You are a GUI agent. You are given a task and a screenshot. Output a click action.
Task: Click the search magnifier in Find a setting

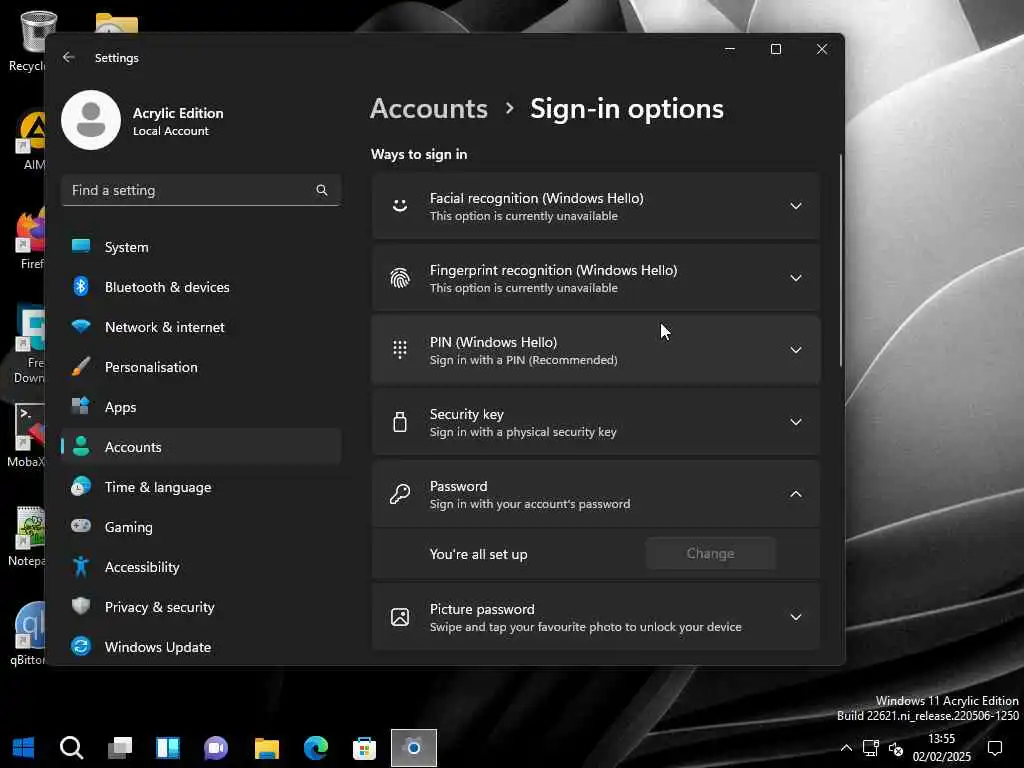322,190
